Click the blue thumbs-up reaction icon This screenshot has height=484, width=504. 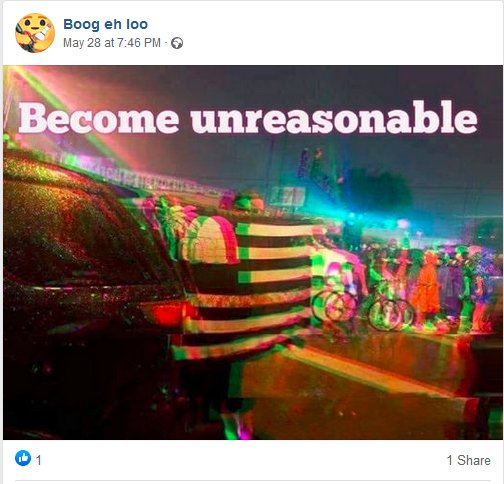click(x=23, y=458)
